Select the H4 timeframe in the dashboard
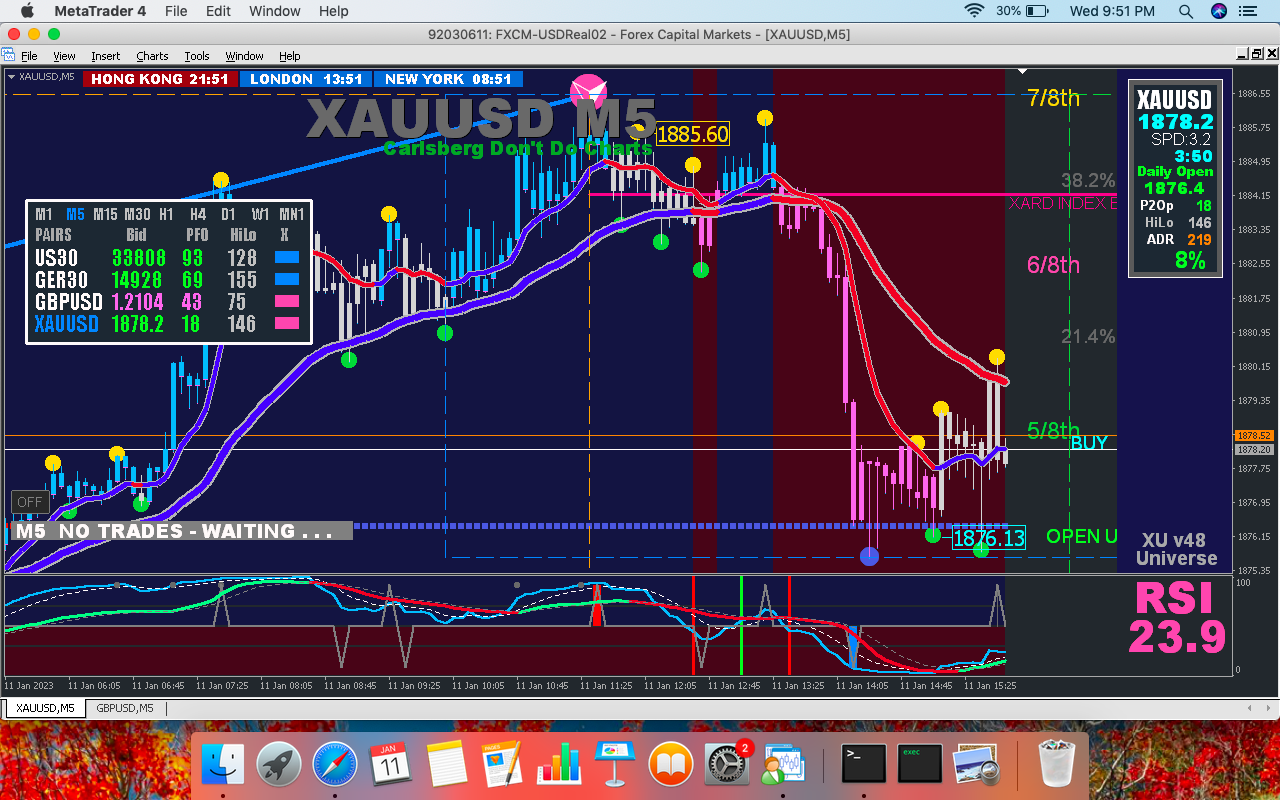1280x800 pixels. click(198, 213)
